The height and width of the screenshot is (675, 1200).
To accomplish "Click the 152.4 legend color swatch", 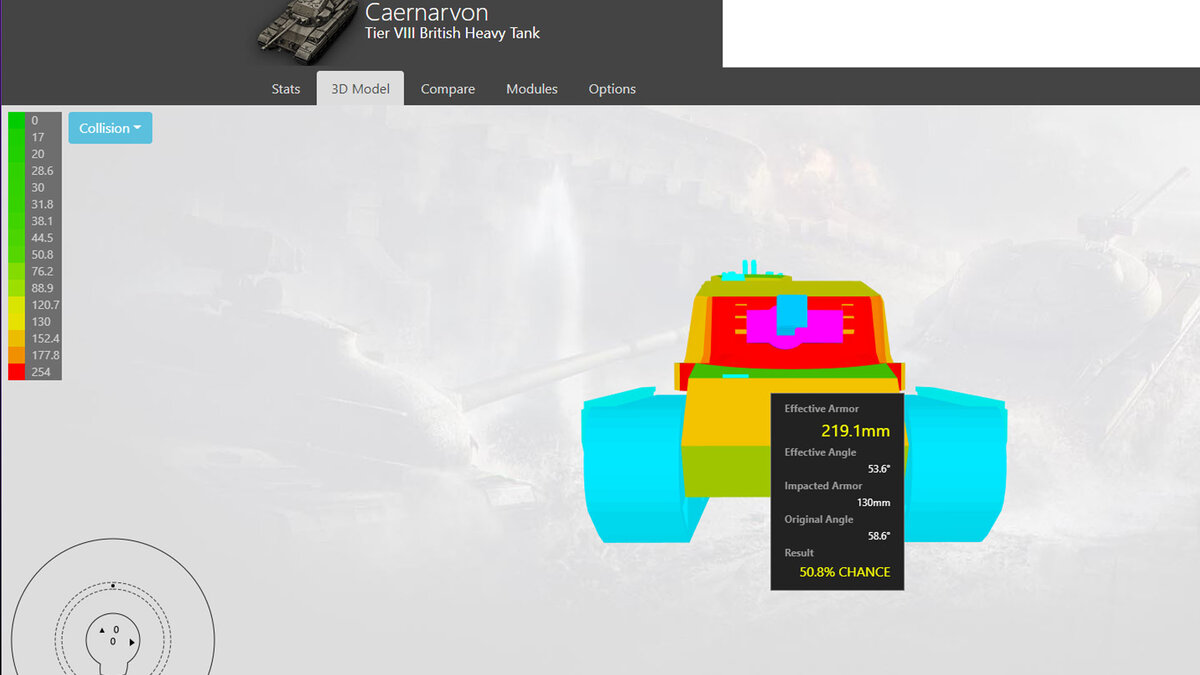I will pos(17,338).
